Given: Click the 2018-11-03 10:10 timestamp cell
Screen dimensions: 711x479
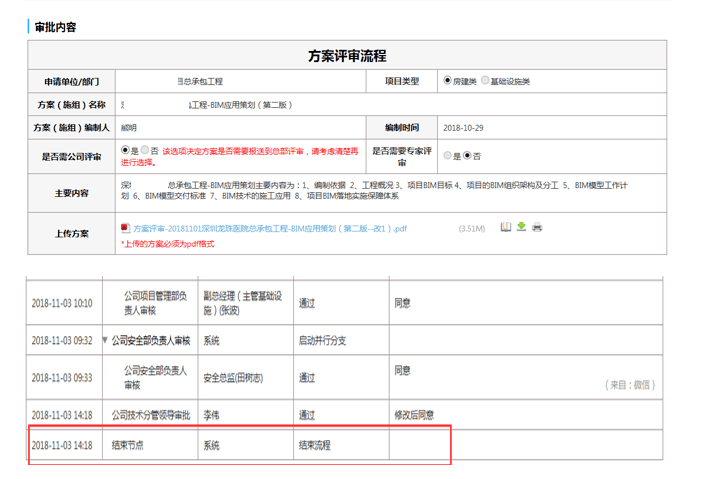Looking at the screenshot, I should coord(62,303).
